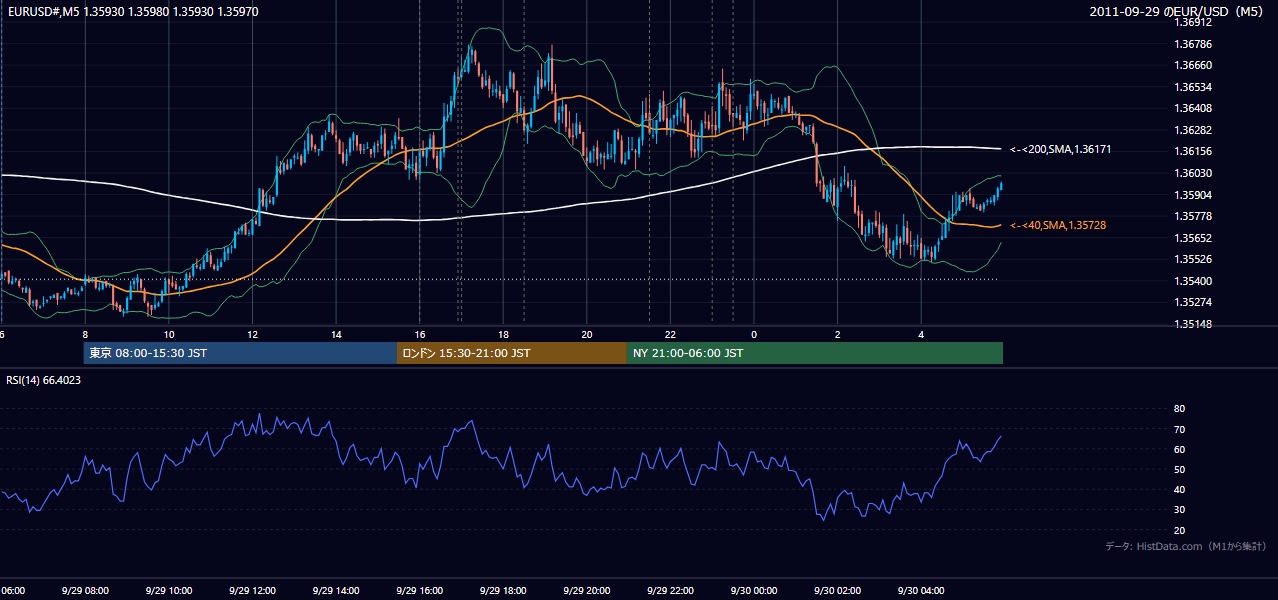This screenshot has width=1278, height=600.
Task: Click the ロンドン 15:30-21:00 JST session bar
Action: coord(512,353)
